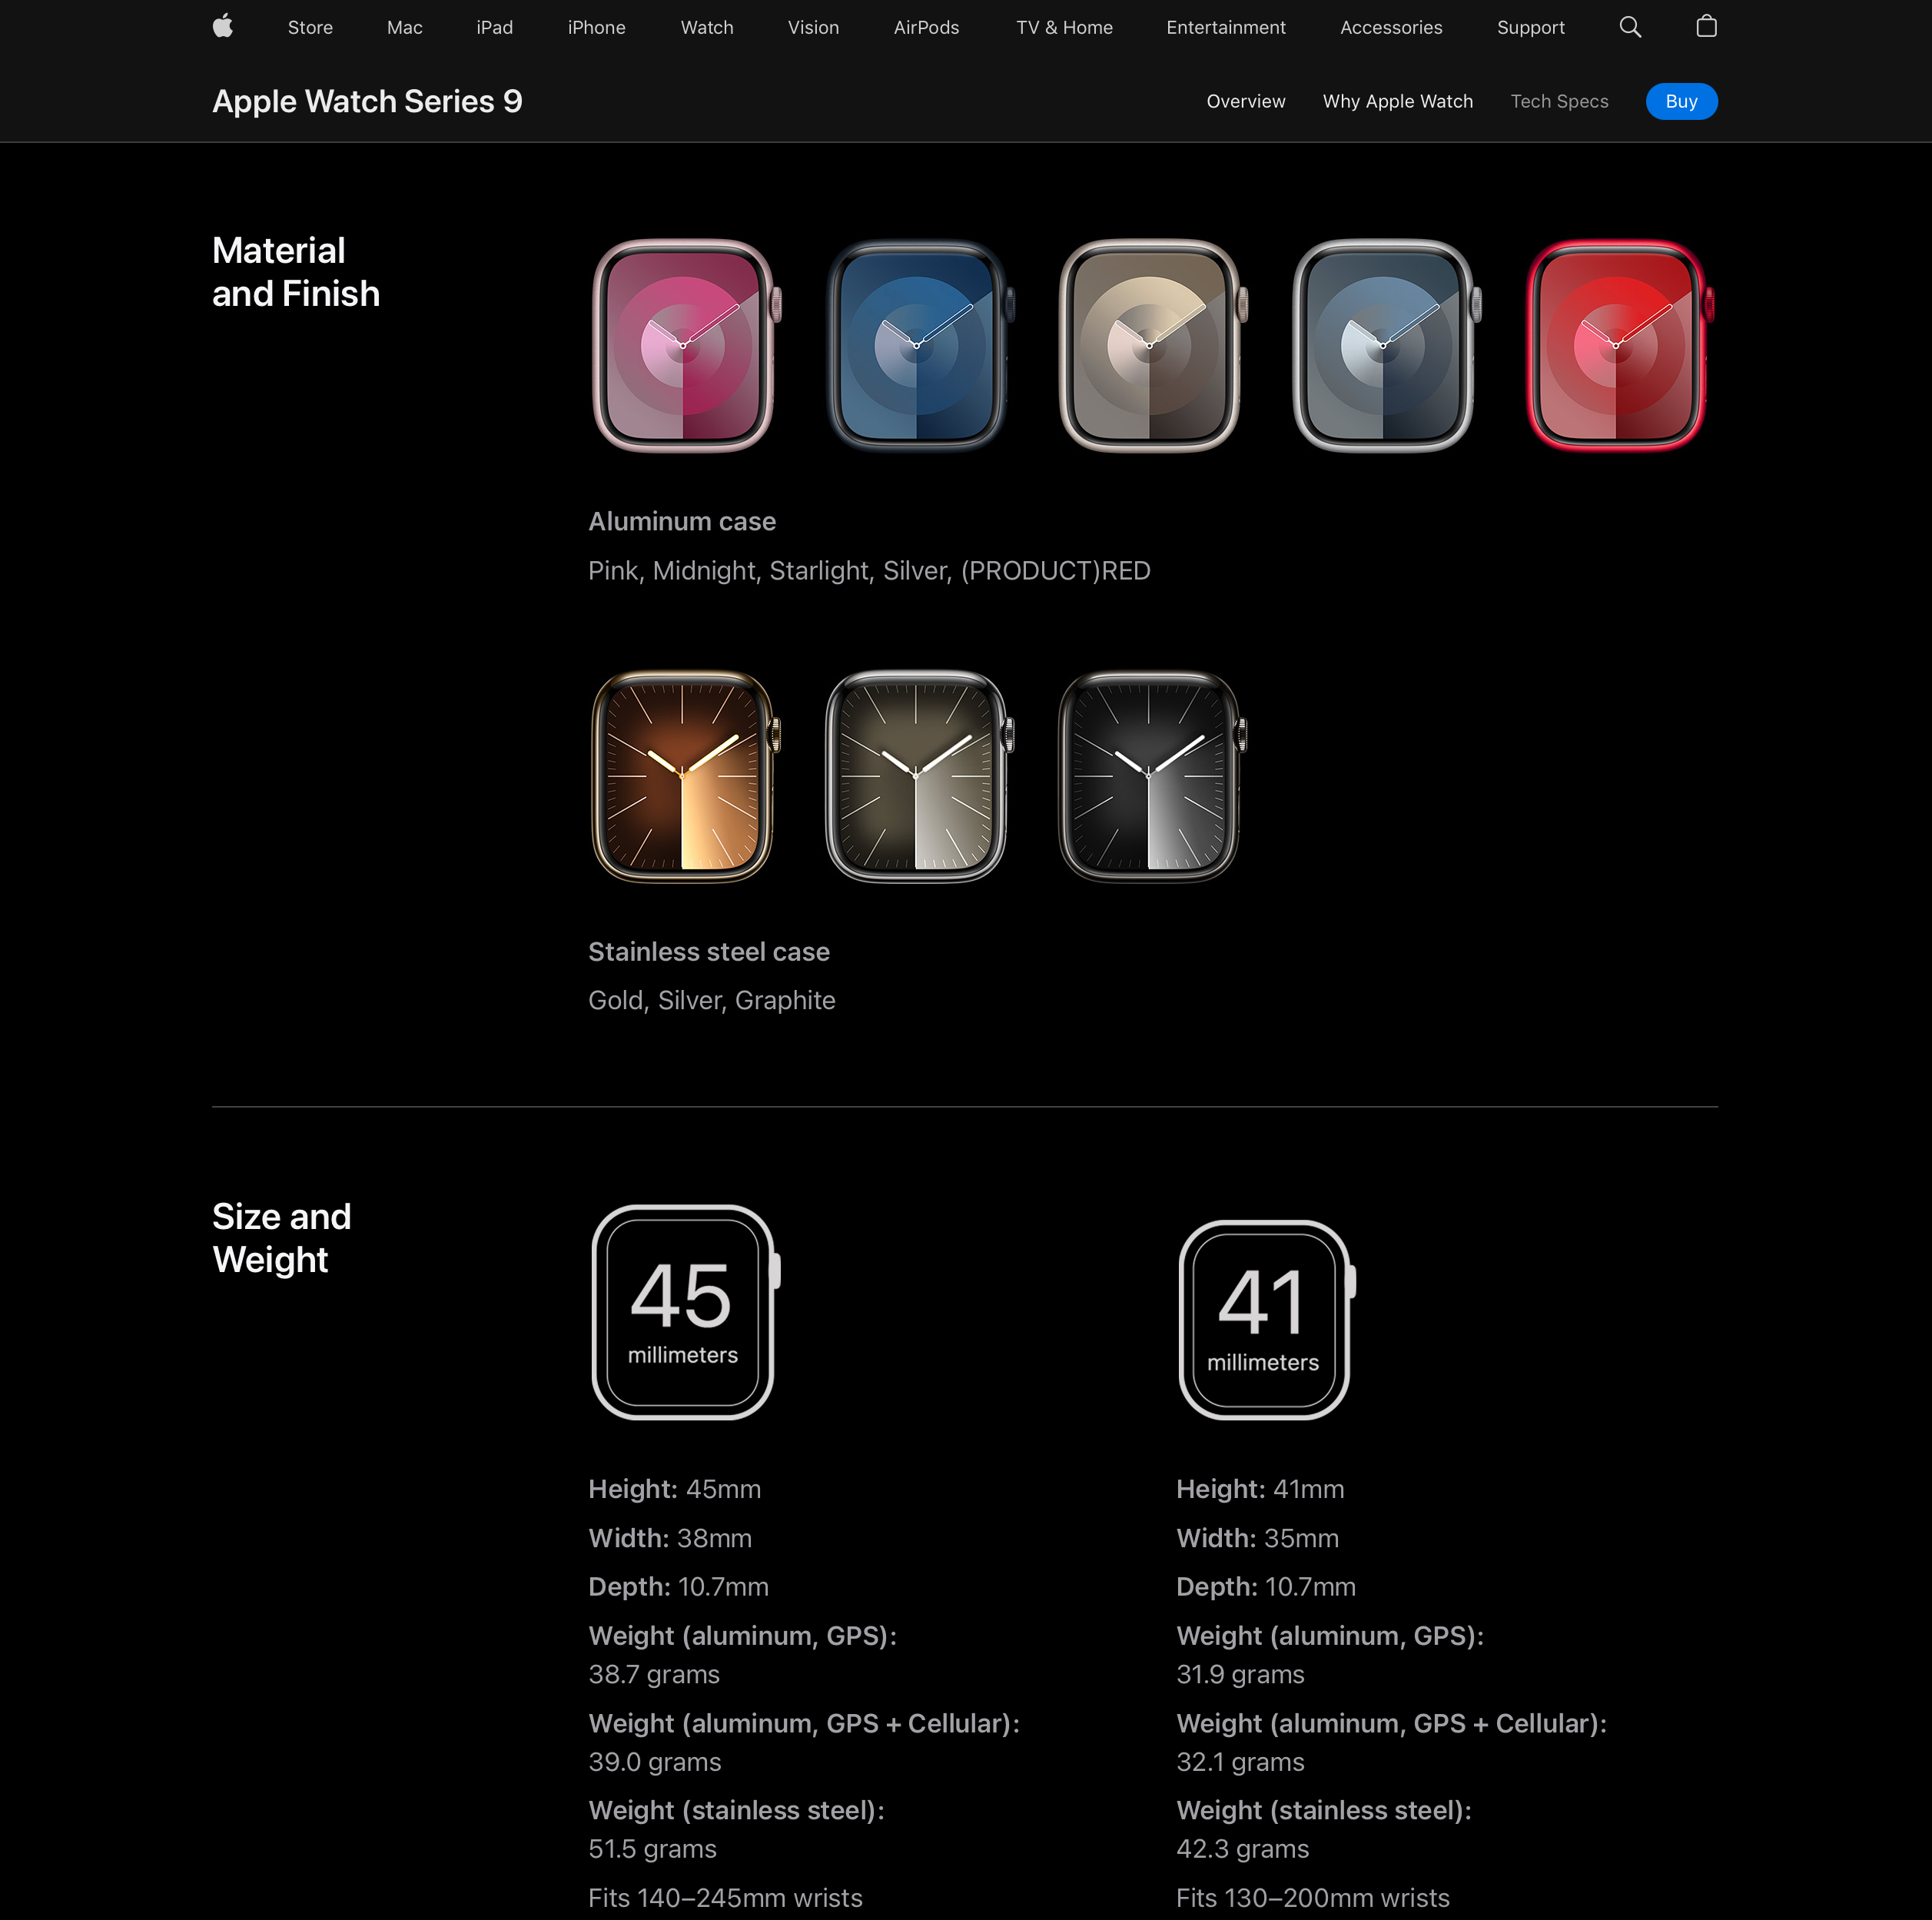Go to the Support menu item
This screenshot has width=1932, height=1920.
click(1529, 28)
